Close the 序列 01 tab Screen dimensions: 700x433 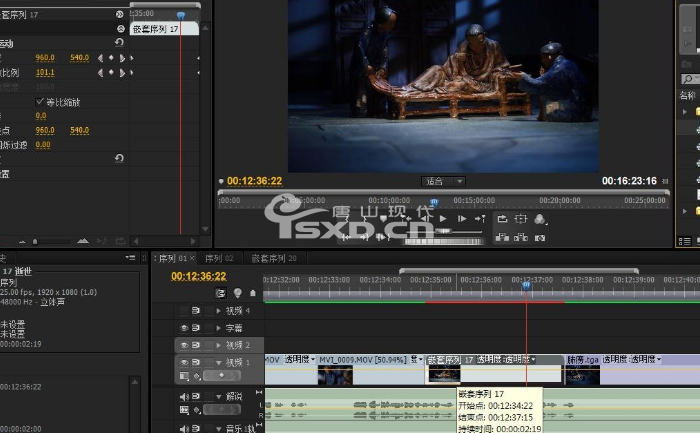coord(192,258)
